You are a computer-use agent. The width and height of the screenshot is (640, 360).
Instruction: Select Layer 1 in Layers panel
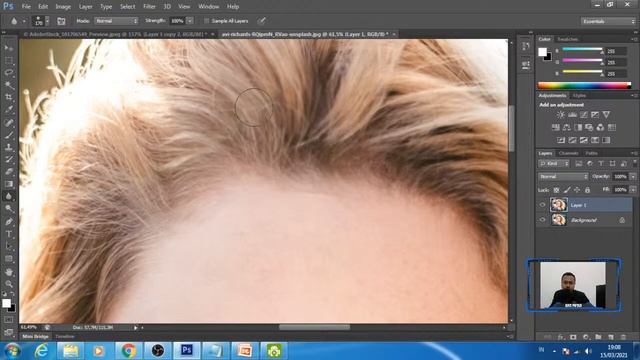[584, 205]
